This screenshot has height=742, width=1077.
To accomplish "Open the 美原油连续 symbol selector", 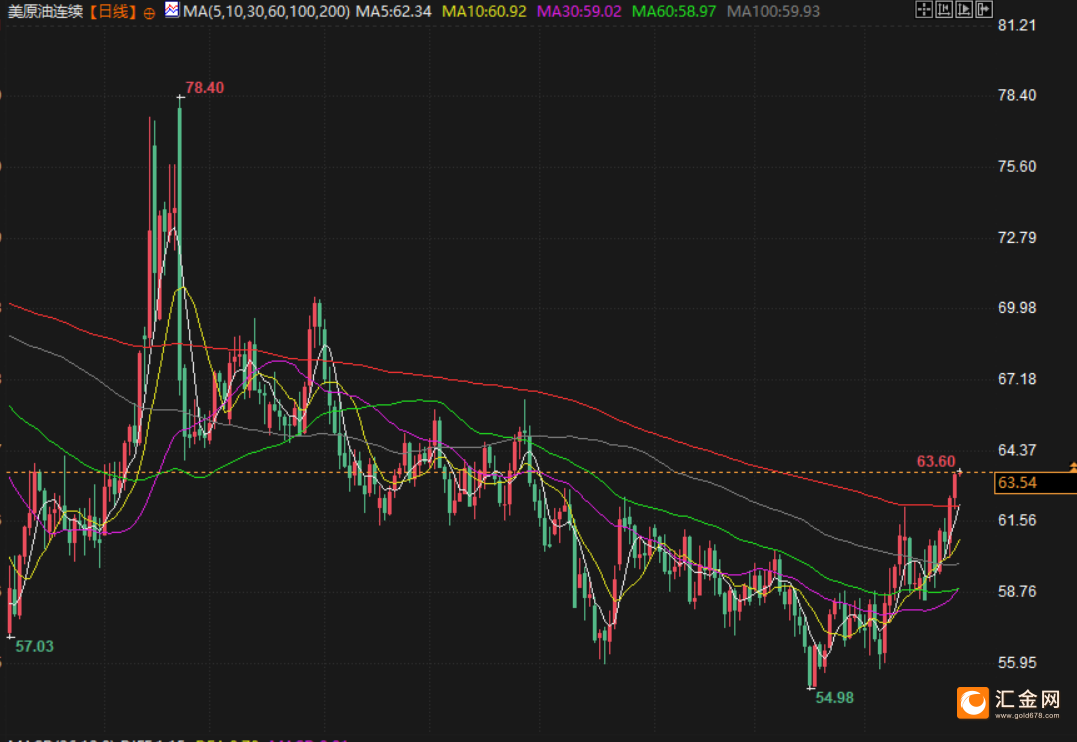I will click(44, 11).
